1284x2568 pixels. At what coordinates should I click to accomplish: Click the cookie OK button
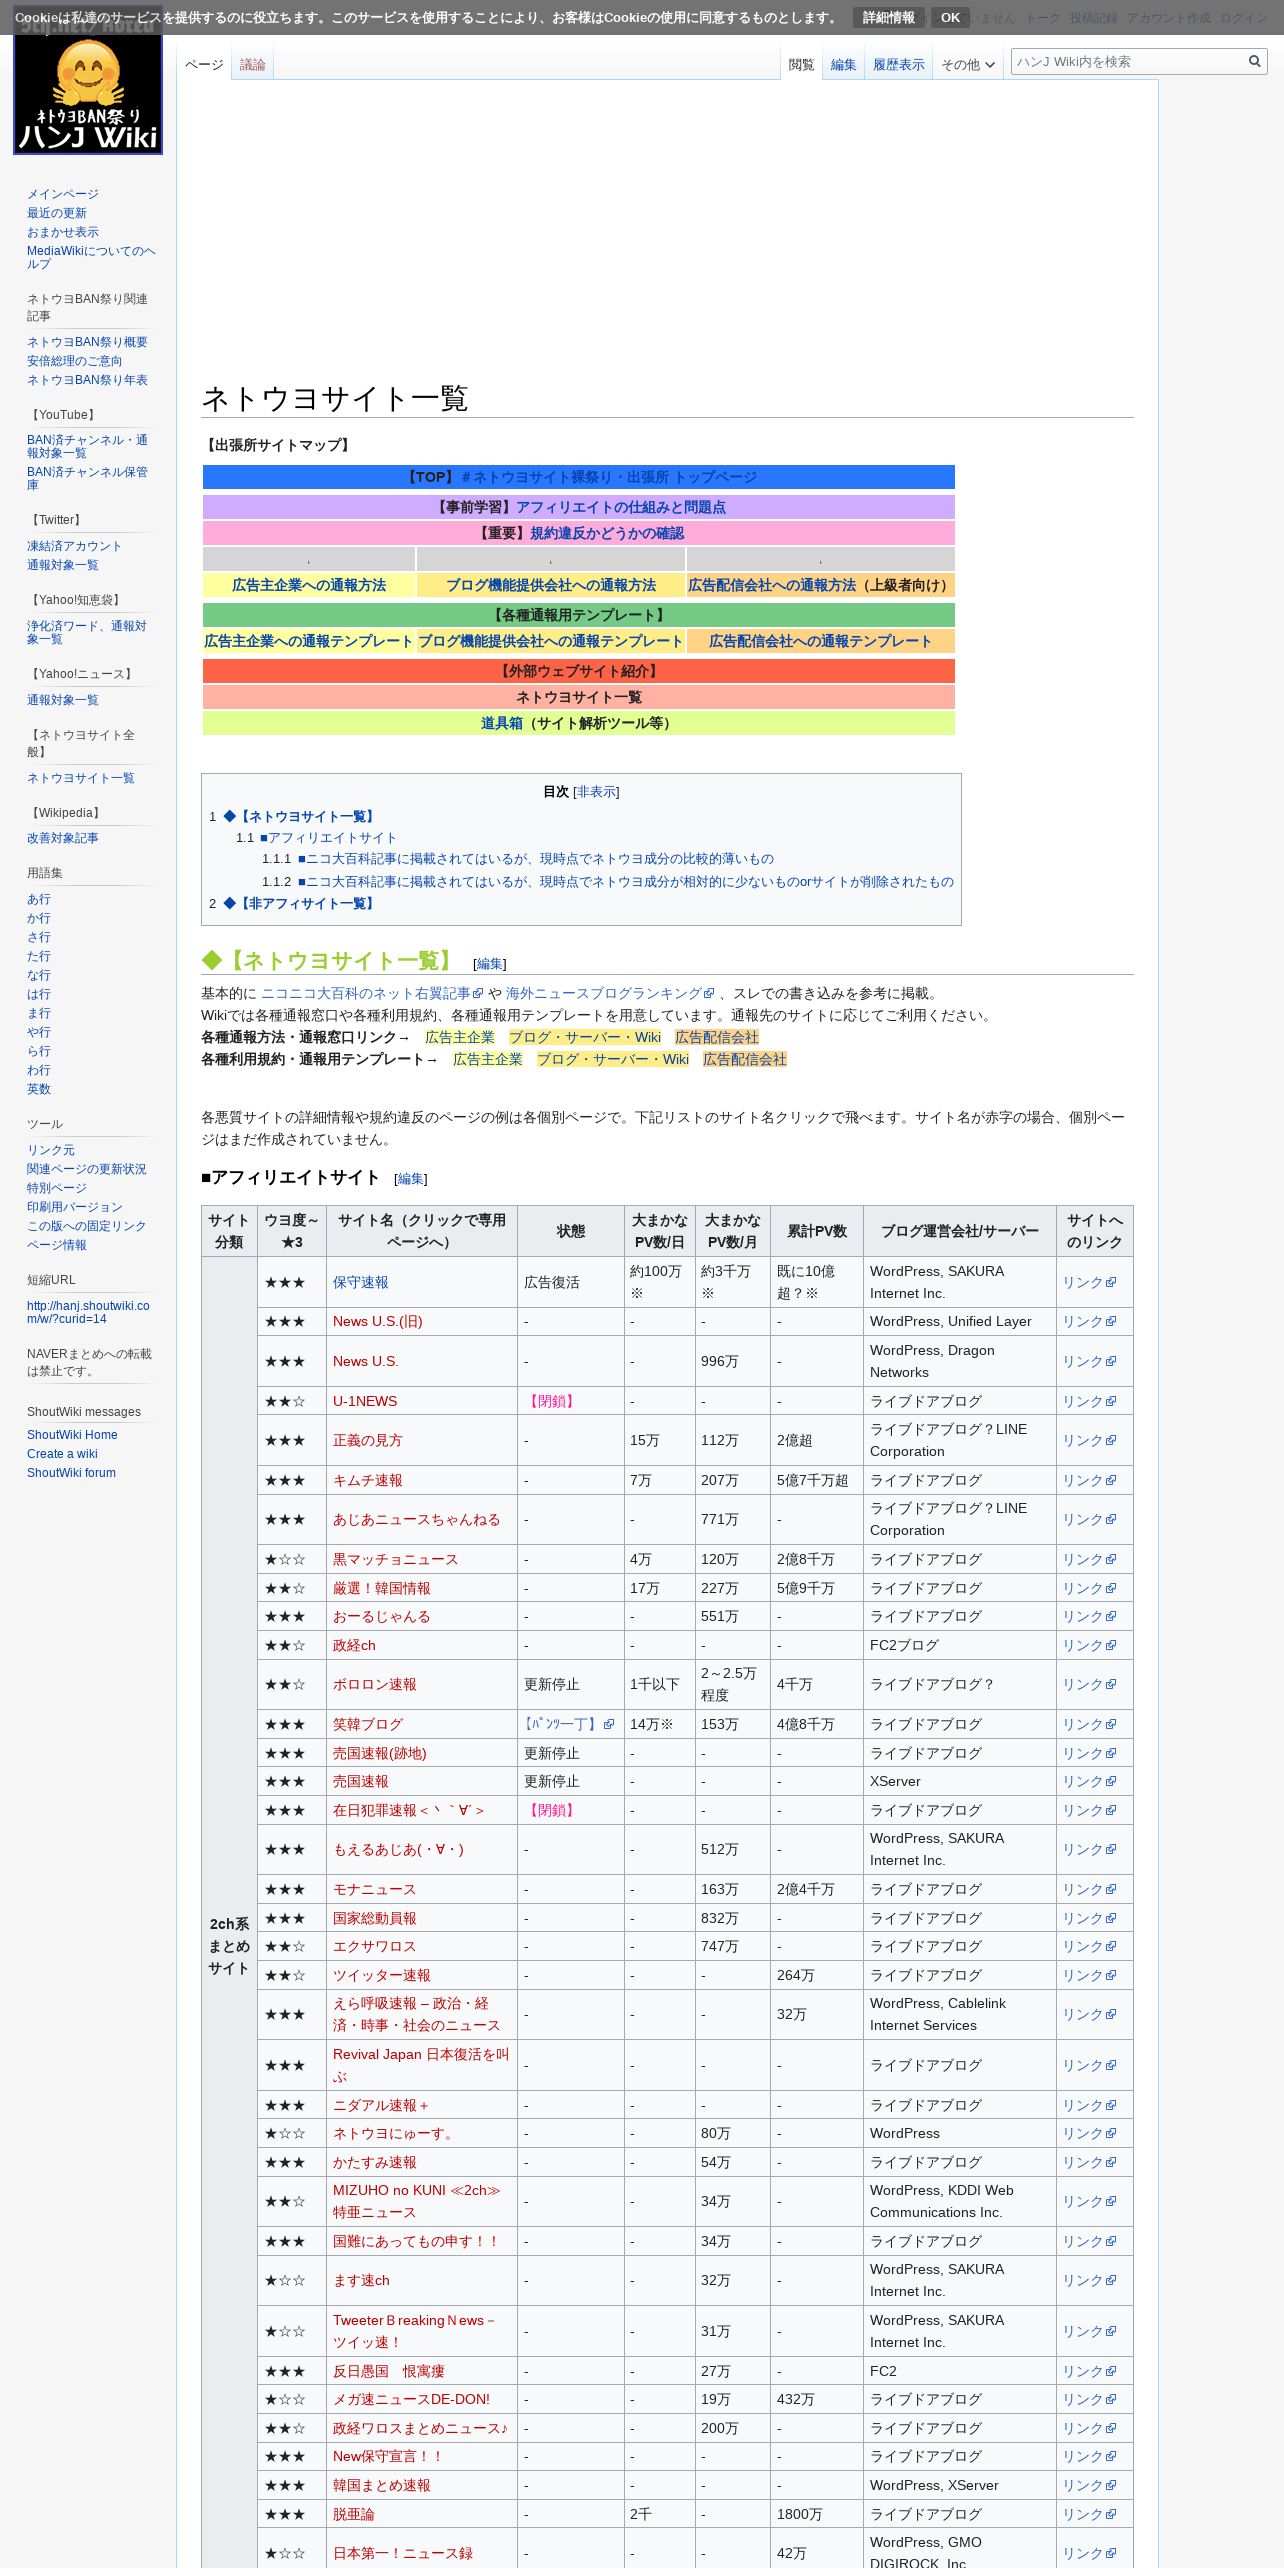tap(950, 18)
